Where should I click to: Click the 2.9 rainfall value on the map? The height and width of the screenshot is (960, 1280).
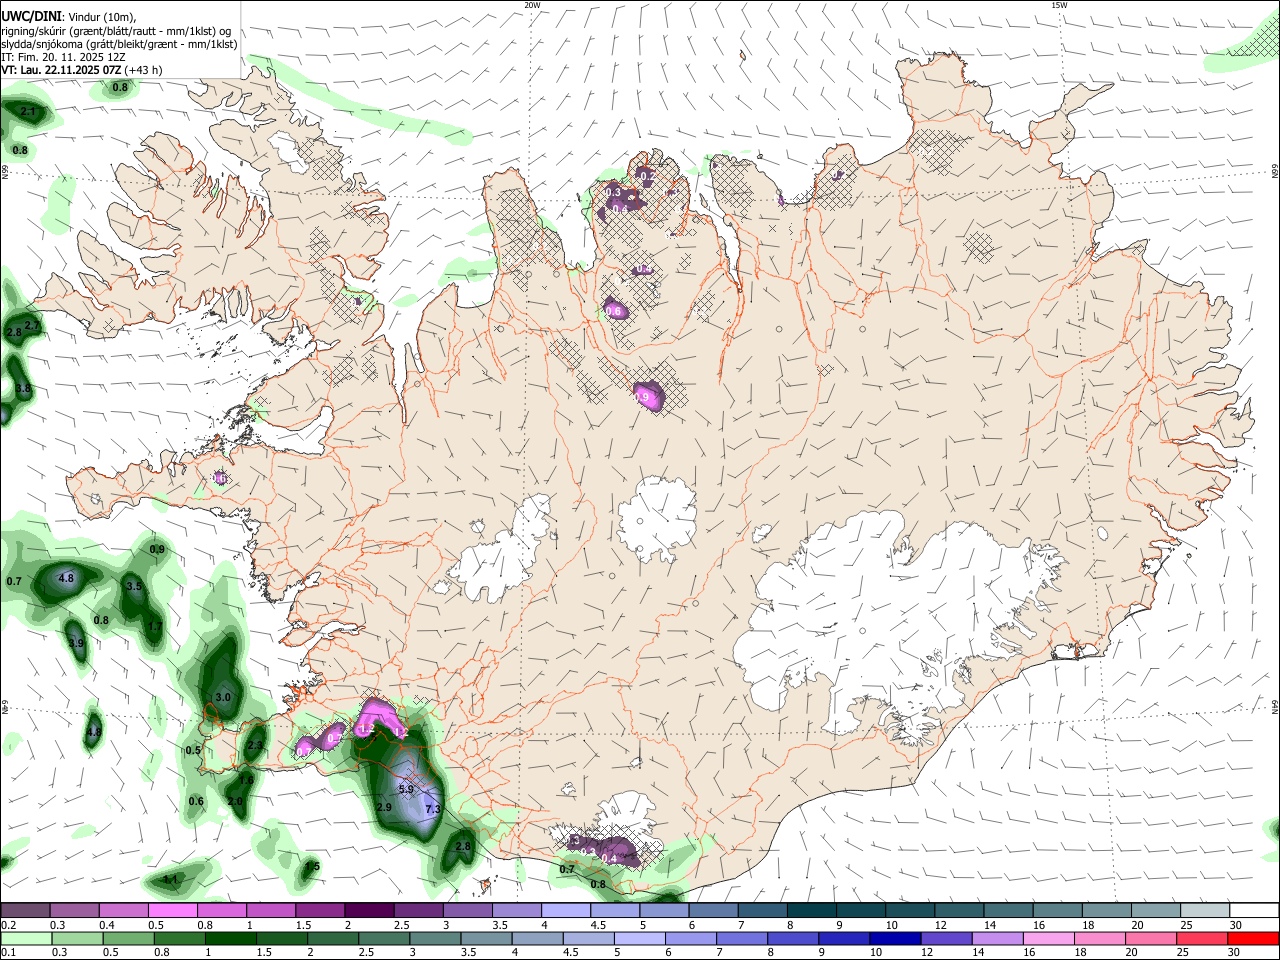coord(384,807)
